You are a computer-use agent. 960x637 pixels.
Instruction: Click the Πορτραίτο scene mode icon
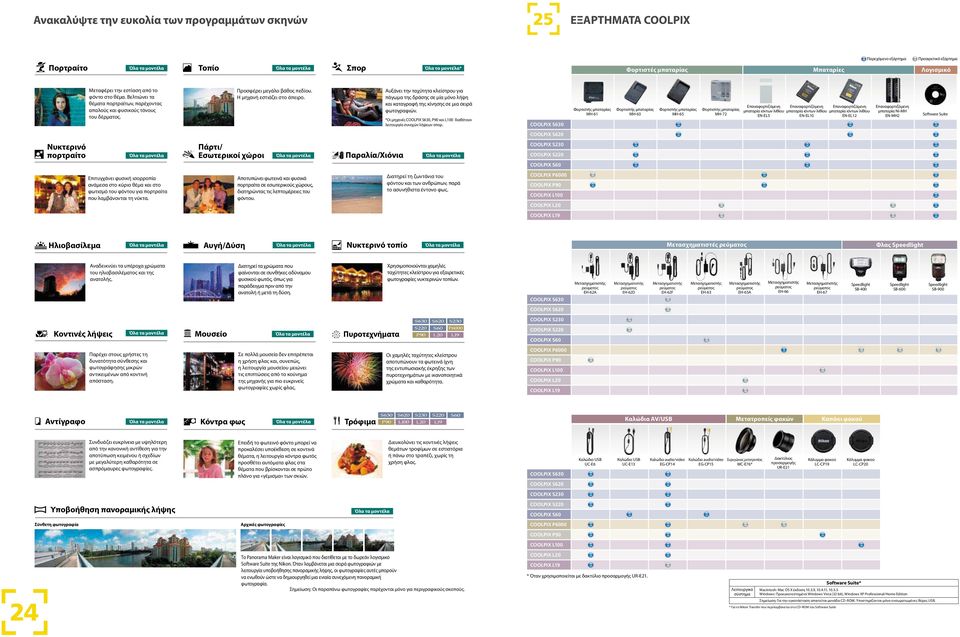click(x=40, y=67)
